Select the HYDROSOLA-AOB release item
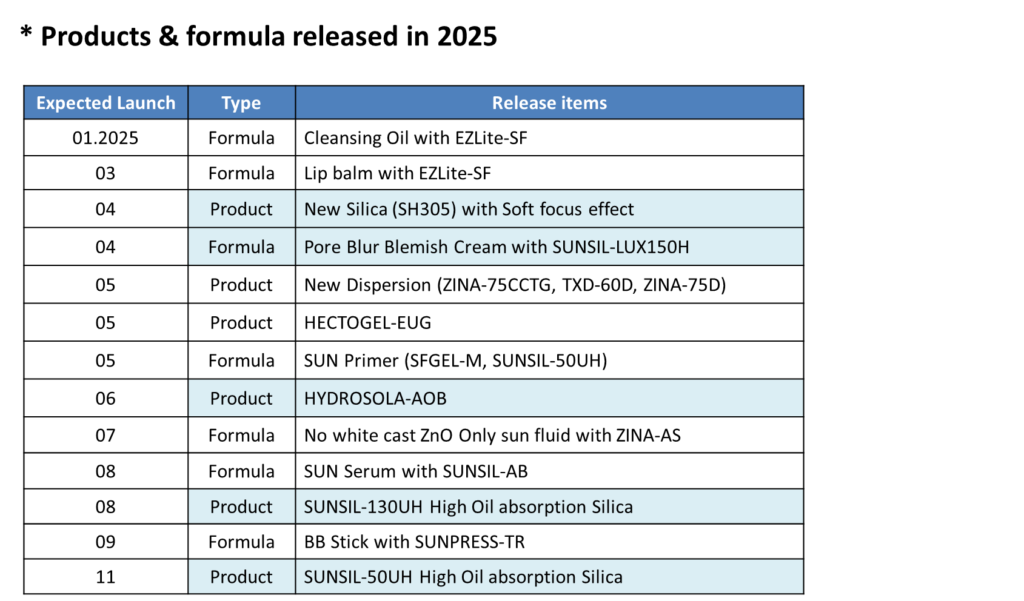 coord(549,398)
